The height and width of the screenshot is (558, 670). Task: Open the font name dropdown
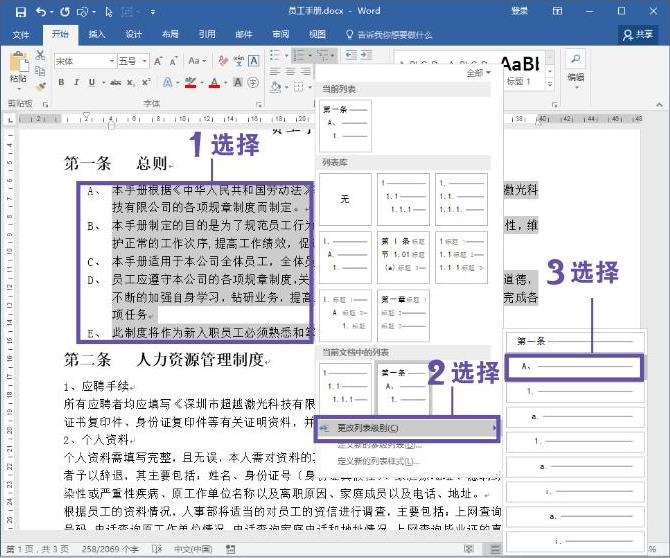[112, 62]
